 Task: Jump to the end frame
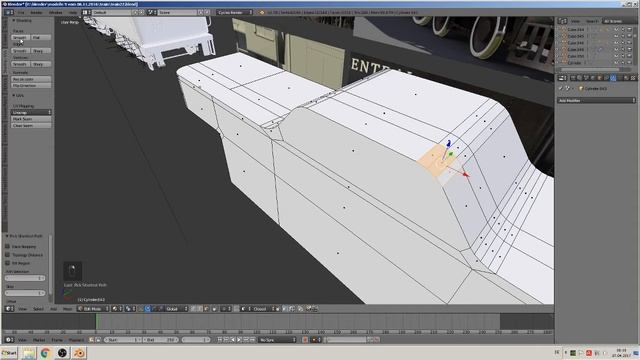click(252, 340)
